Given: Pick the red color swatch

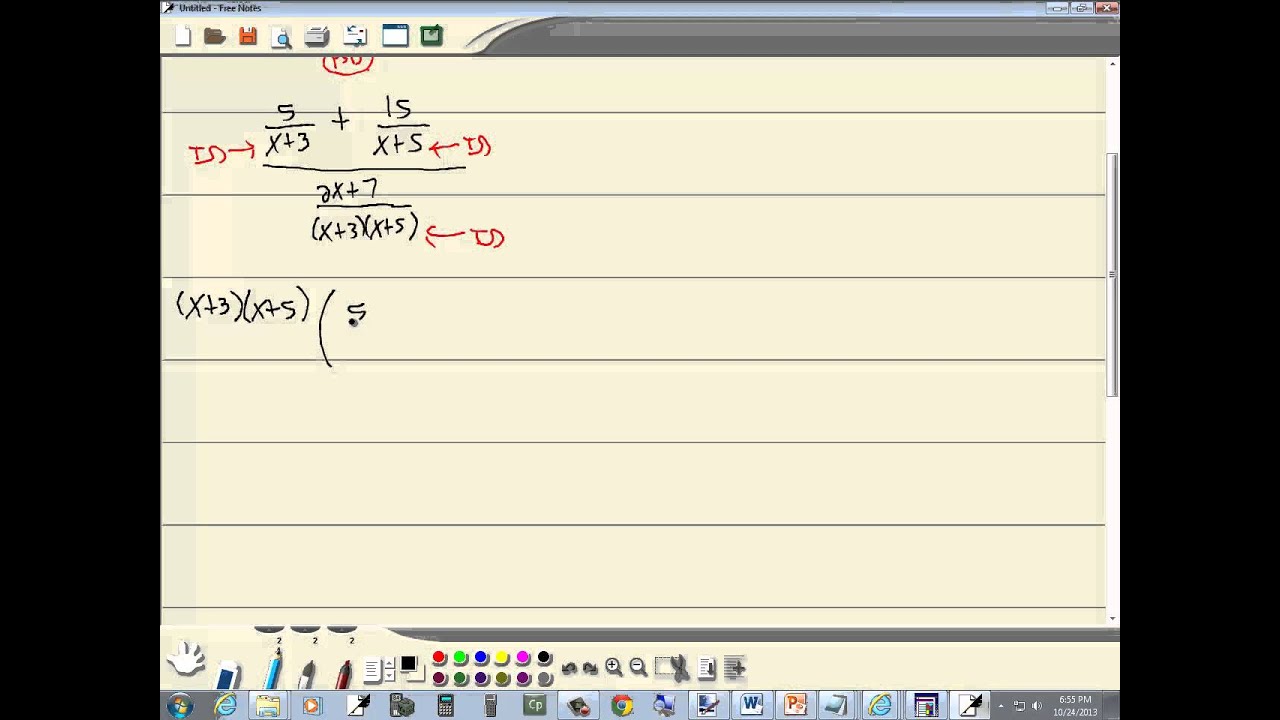Looking at the screenshot, I should pos(439,657).
